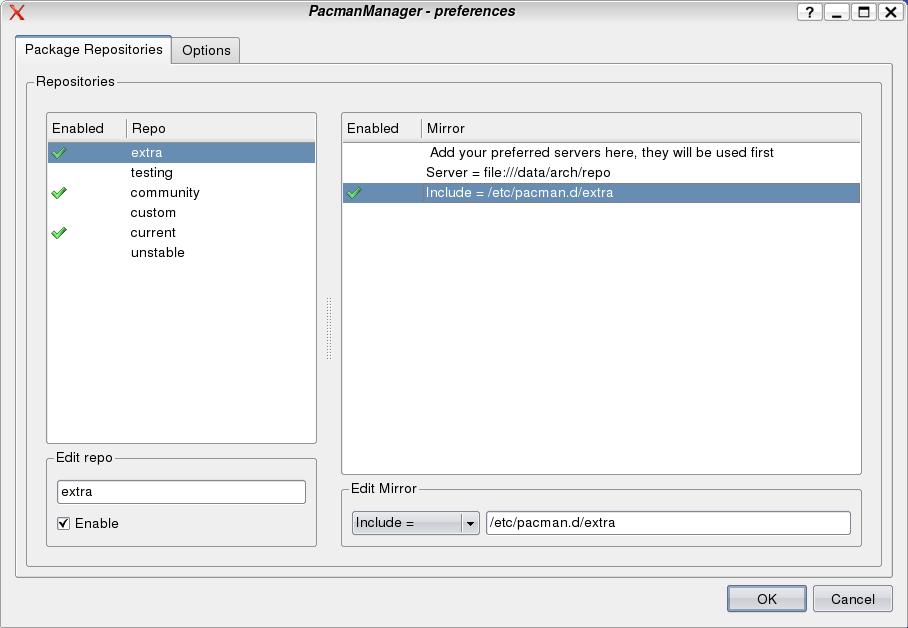Click the X application icon in title bar
Image resolution: width=908 pixels, height=628 pixels.
click(17, 12)
